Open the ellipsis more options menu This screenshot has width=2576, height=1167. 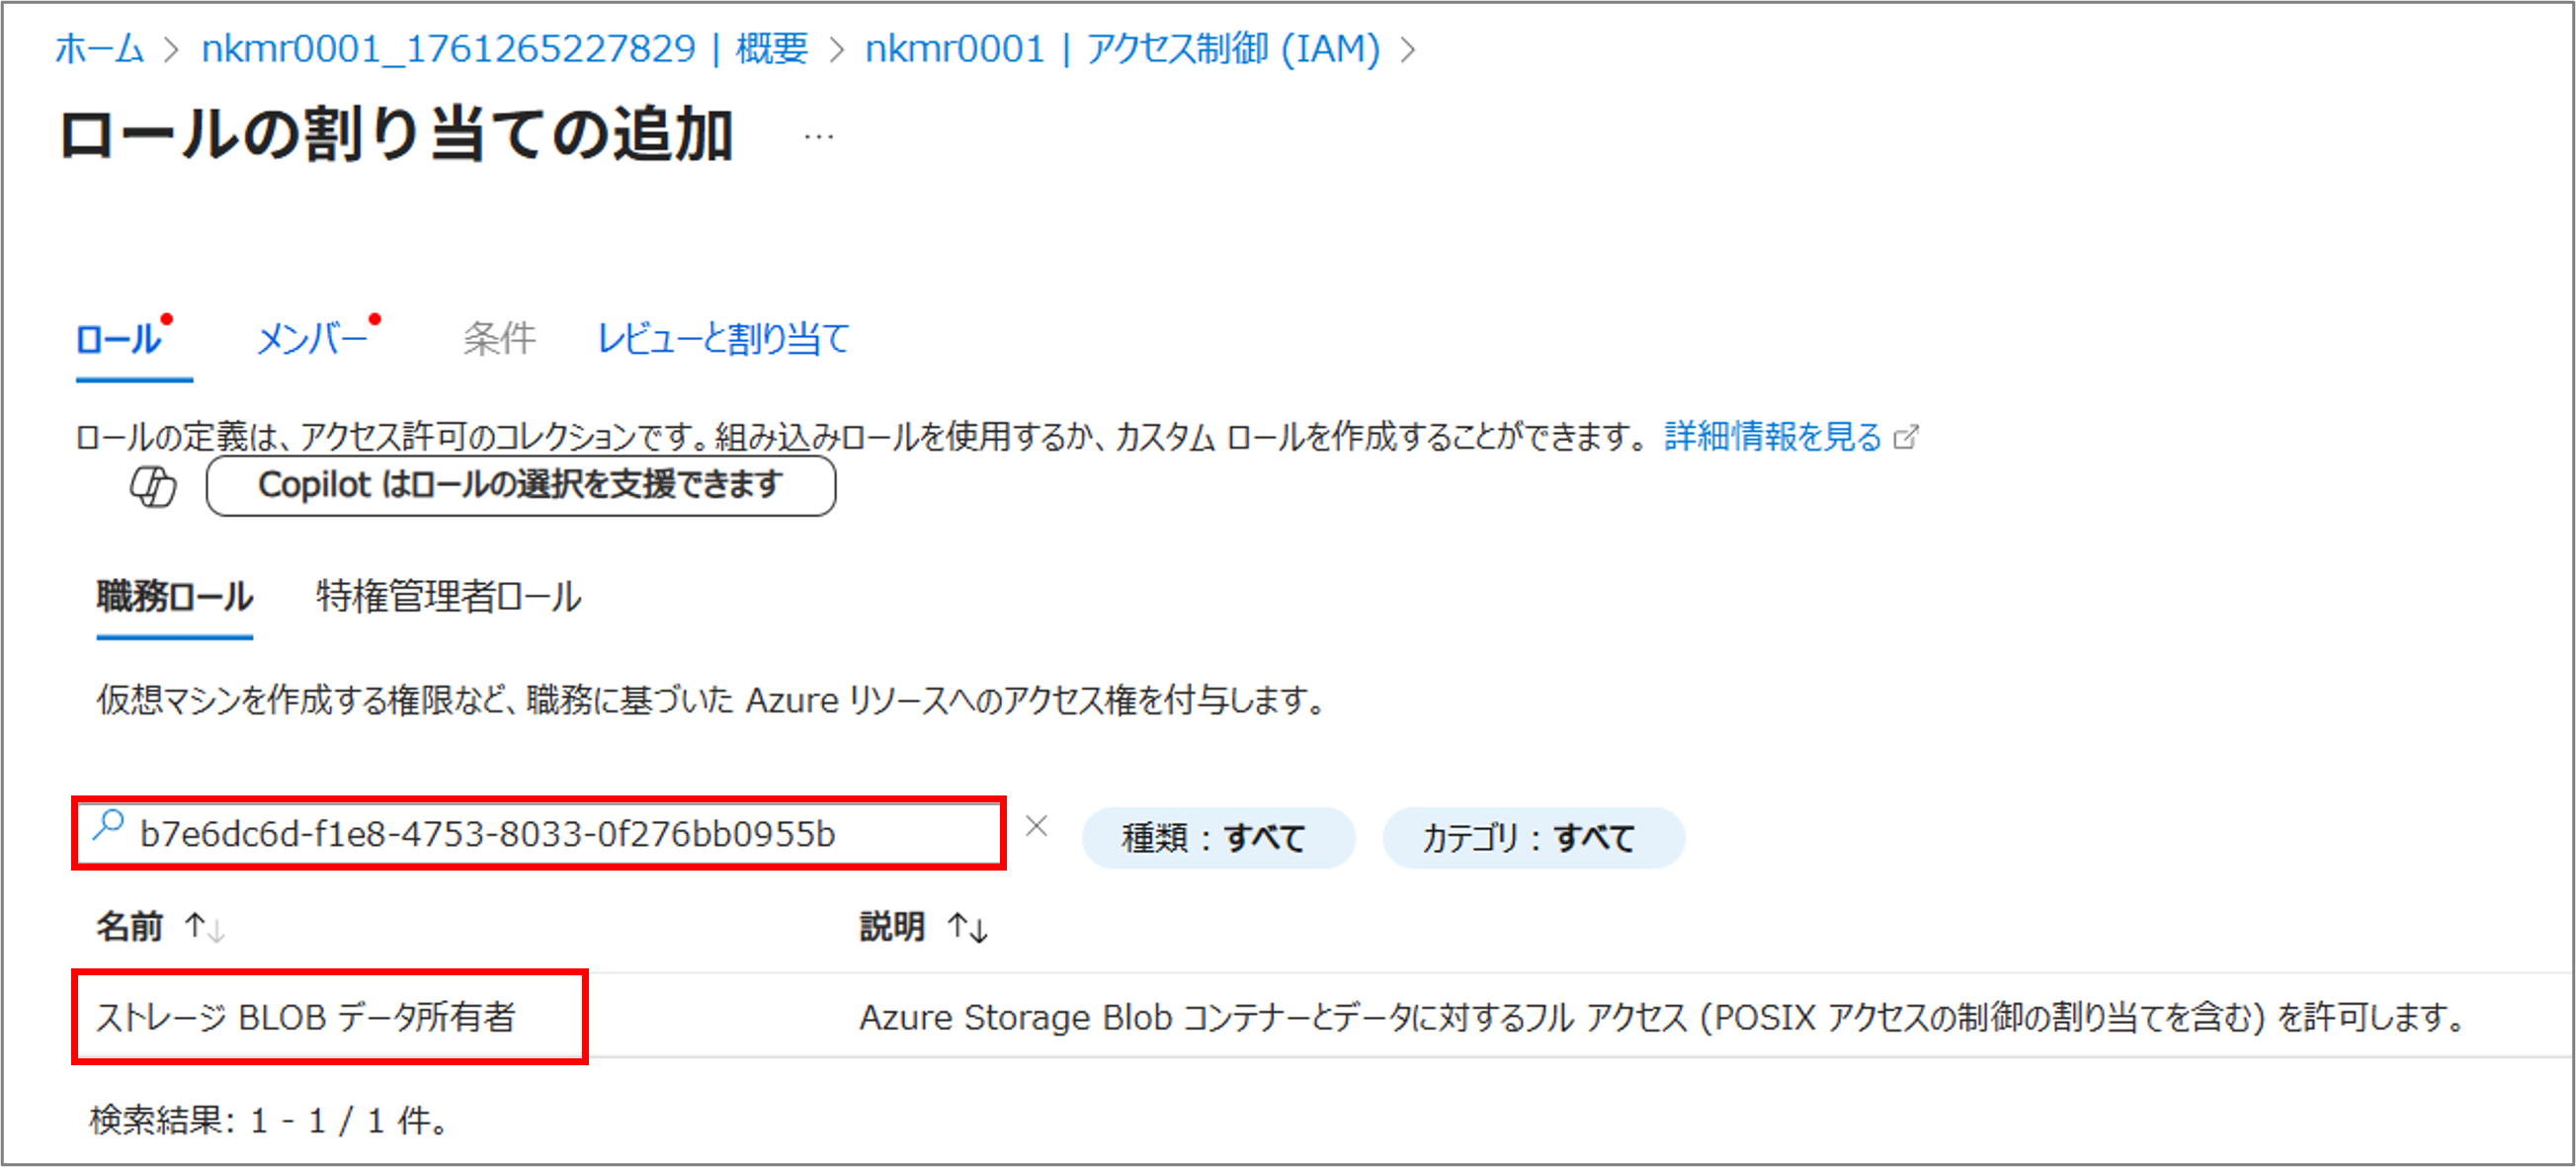(x=818, y=137)
